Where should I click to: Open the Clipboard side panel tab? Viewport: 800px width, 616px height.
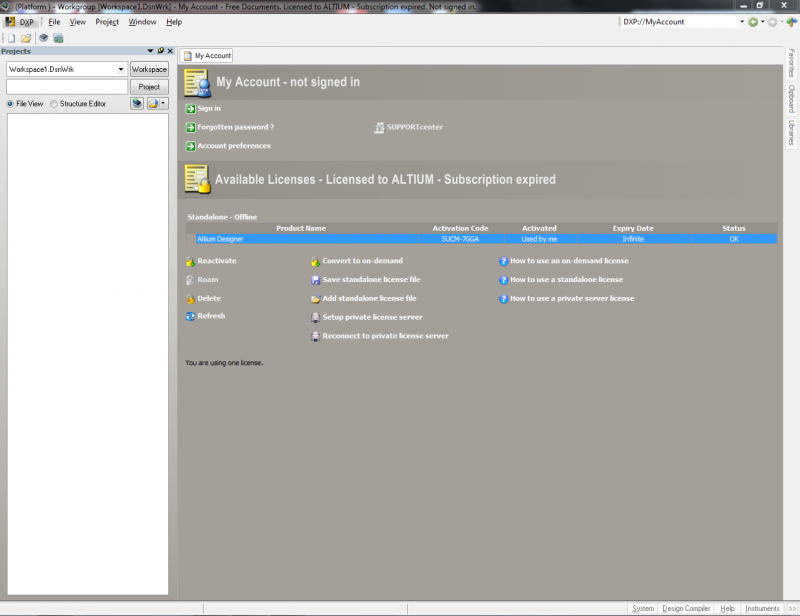click(x=791, y=98)
